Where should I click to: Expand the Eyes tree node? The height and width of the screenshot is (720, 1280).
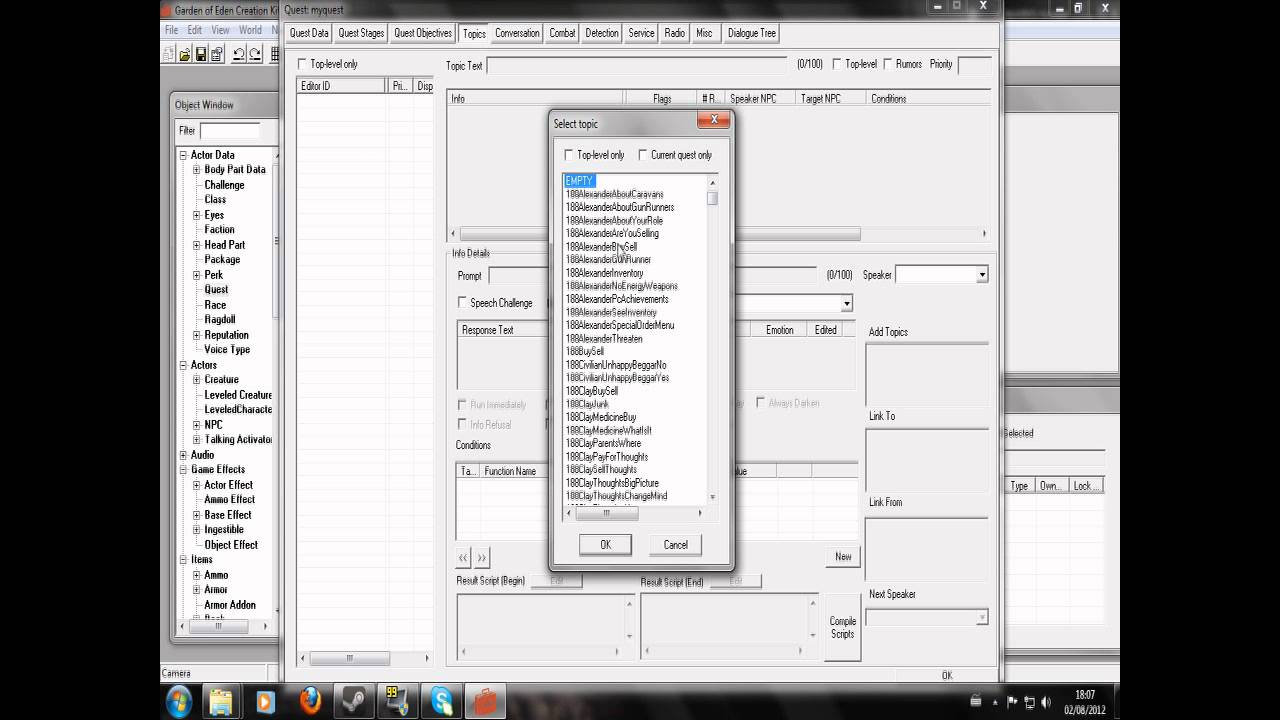[x=197, y=215]
